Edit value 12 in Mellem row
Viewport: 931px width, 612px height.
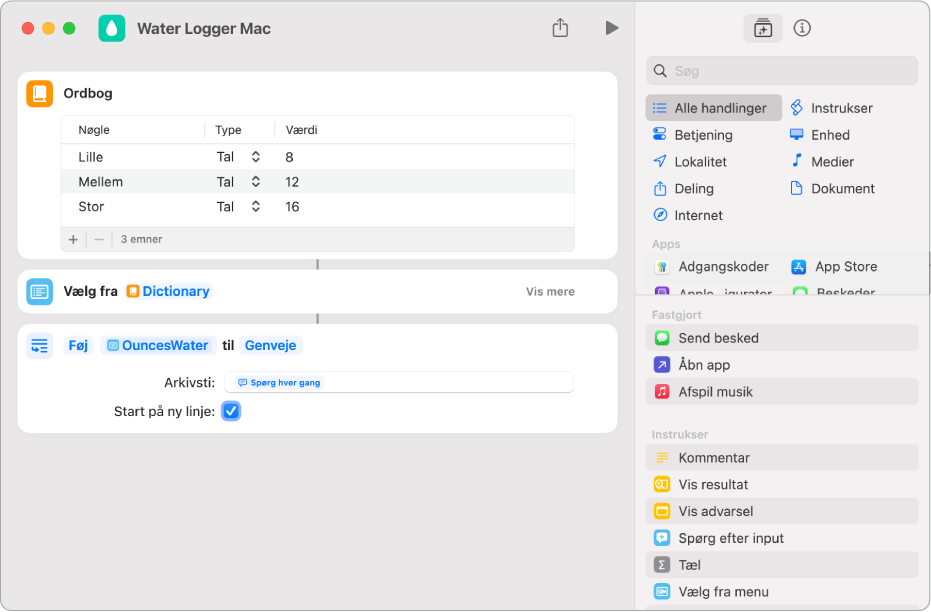coord(292,182)
